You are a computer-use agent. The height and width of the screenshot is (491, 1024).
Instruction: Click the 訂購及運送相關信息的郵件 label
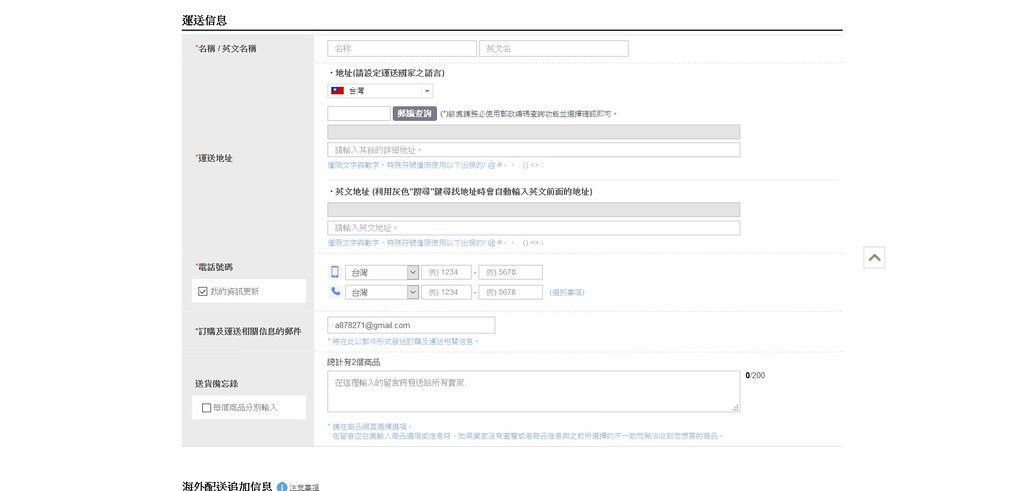(x=248, y=331)
